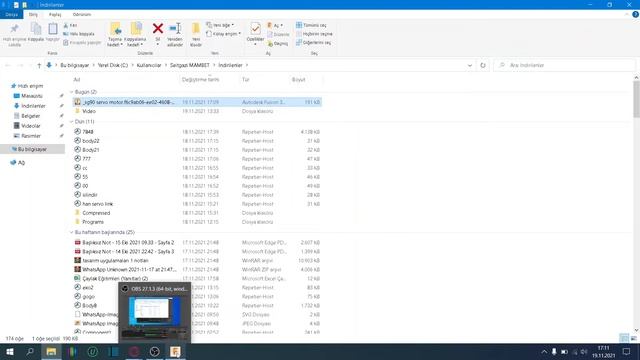This screenshot has width=640, height=360.
Task: Select the han servo link file
Action: pyautogui.click(x=197, y=204)
